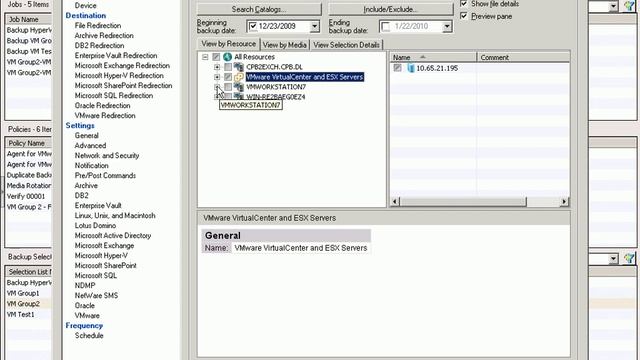Open File Redirection under Destination
The width and height of the screenshot is (640, 360).
click(98, 25)
